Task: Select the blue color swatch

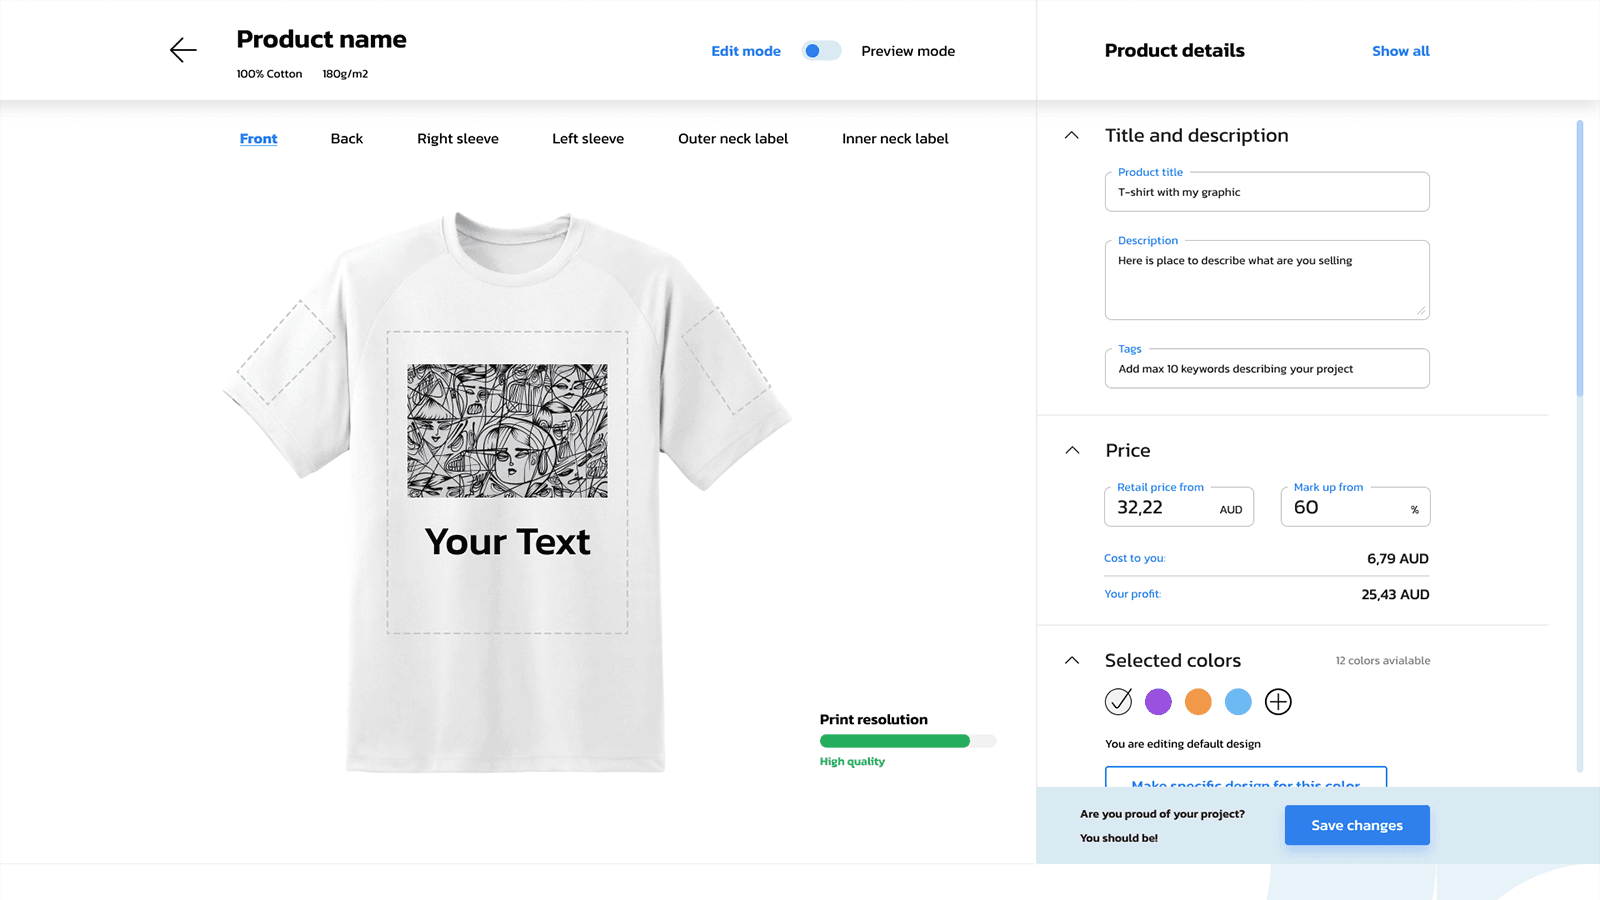Action: [x=1238, y=701]
